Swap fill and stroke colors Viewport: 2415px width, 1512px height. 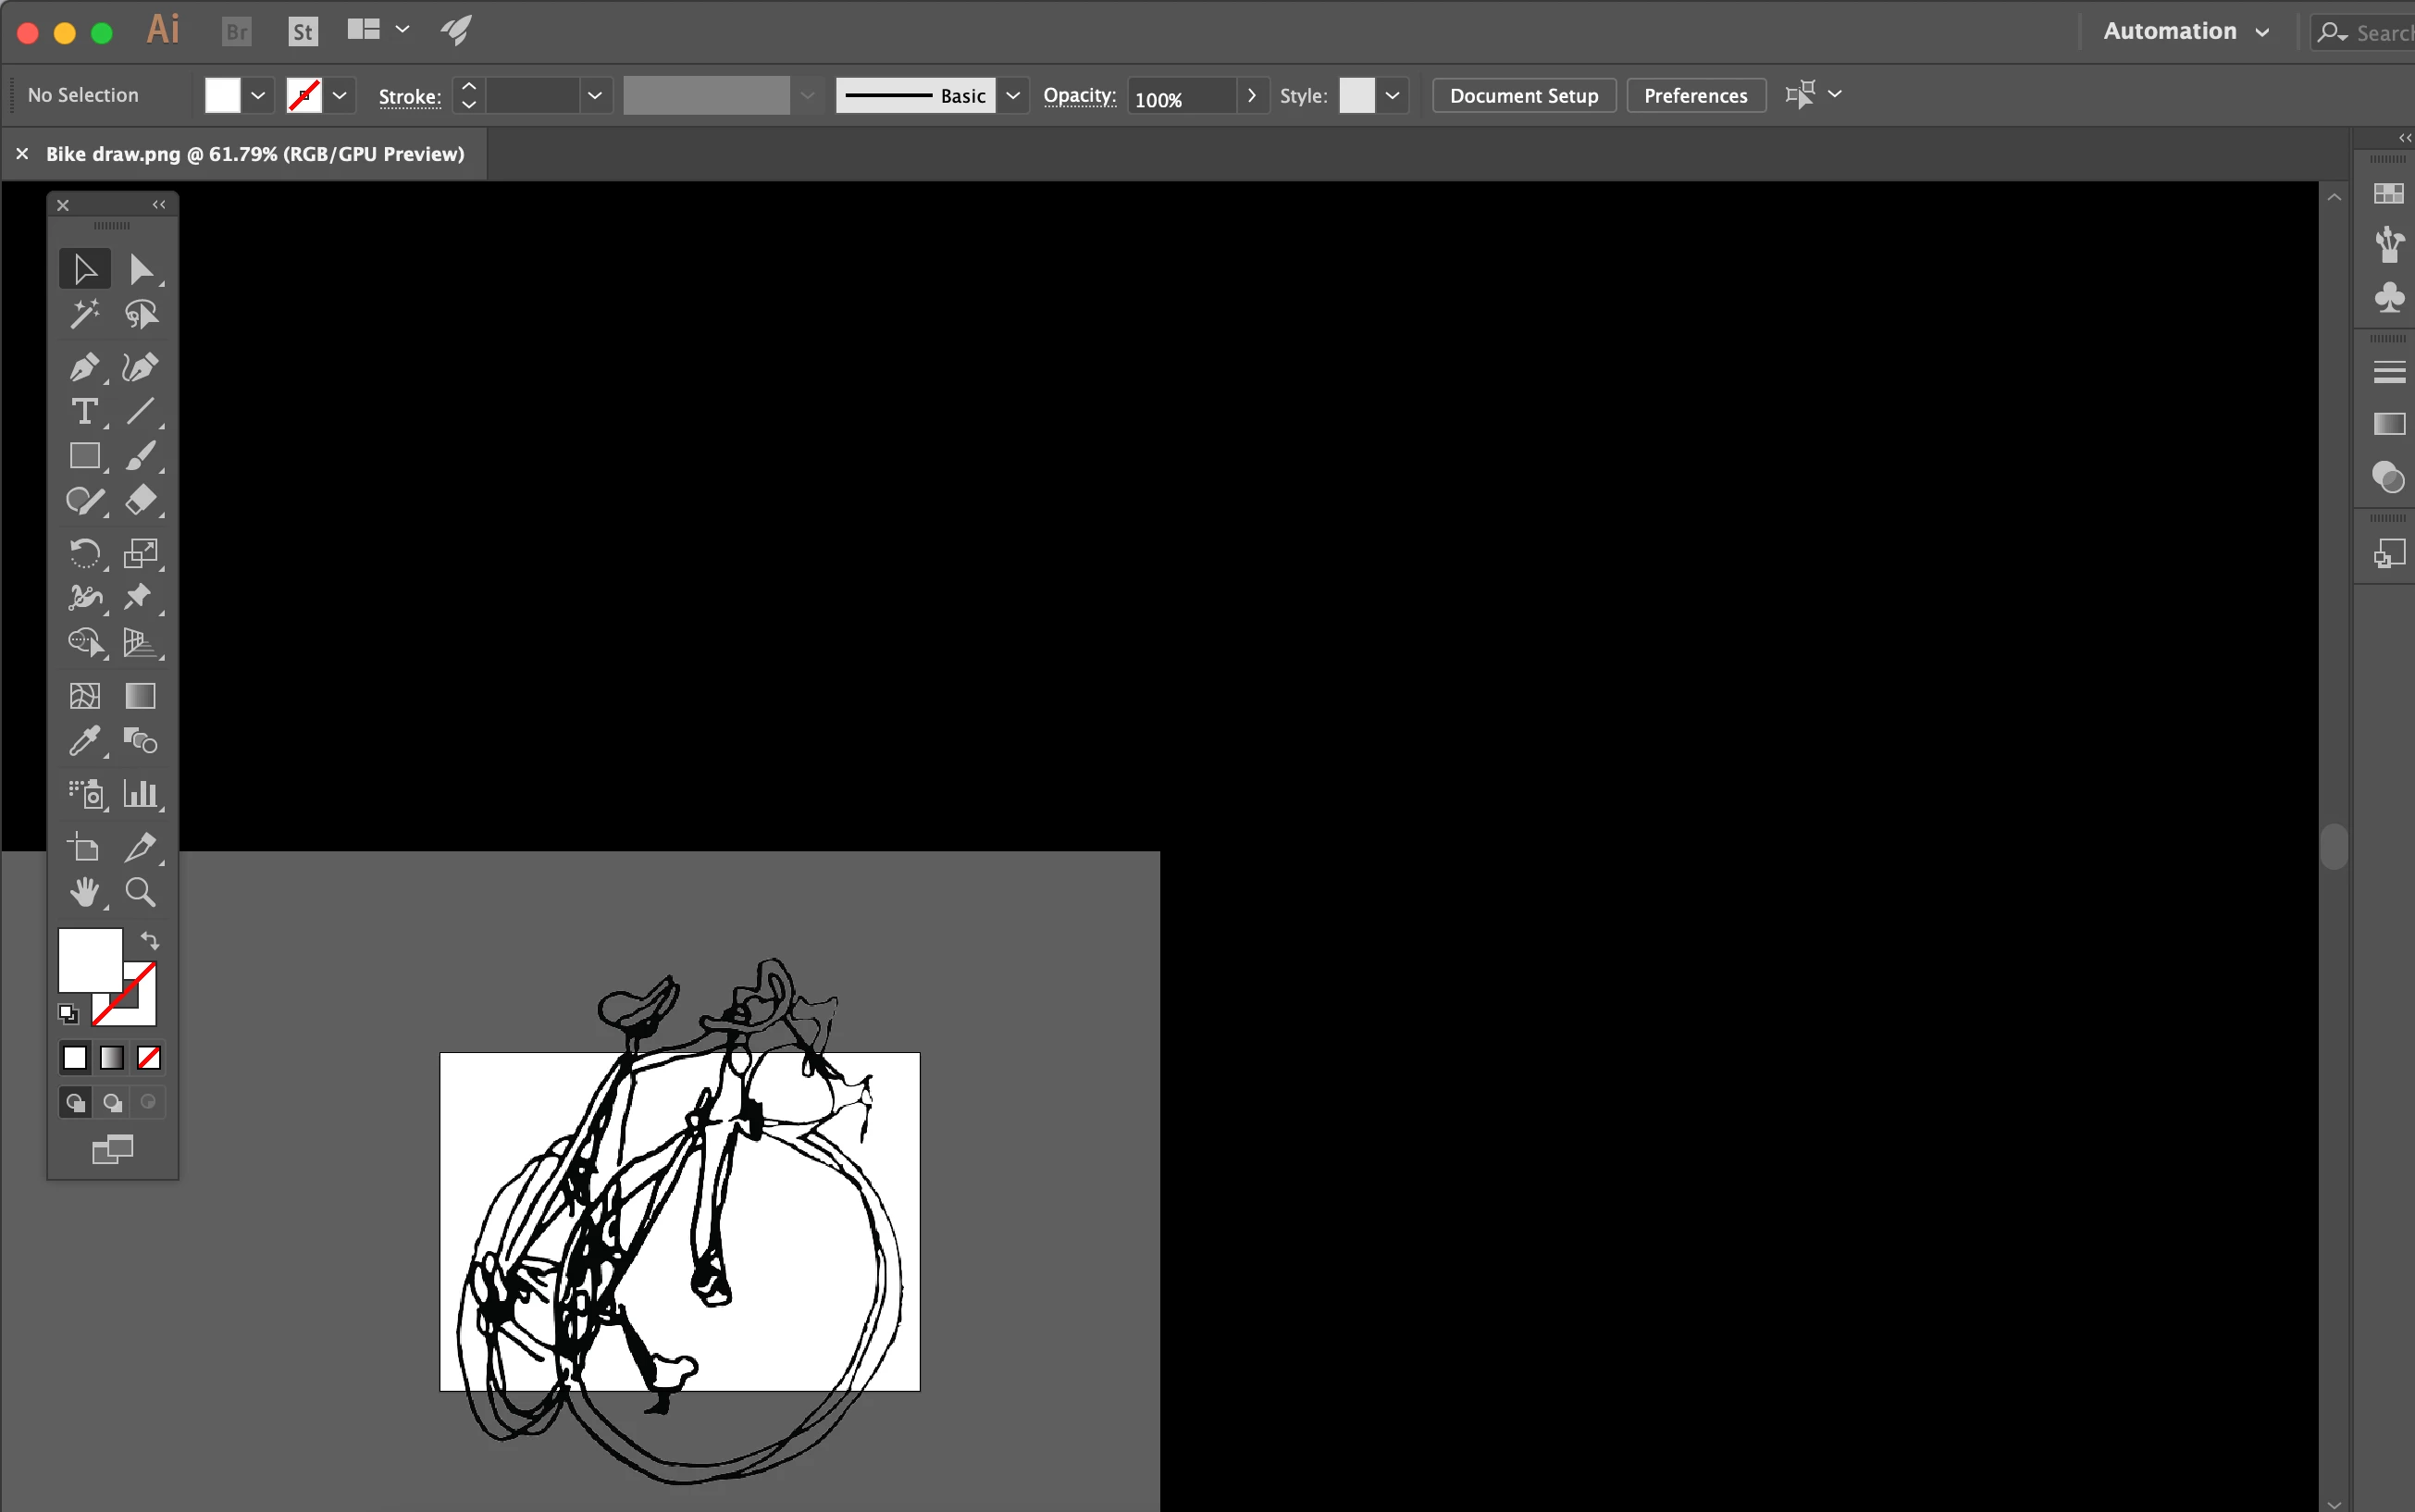click(x=150, y=940)
